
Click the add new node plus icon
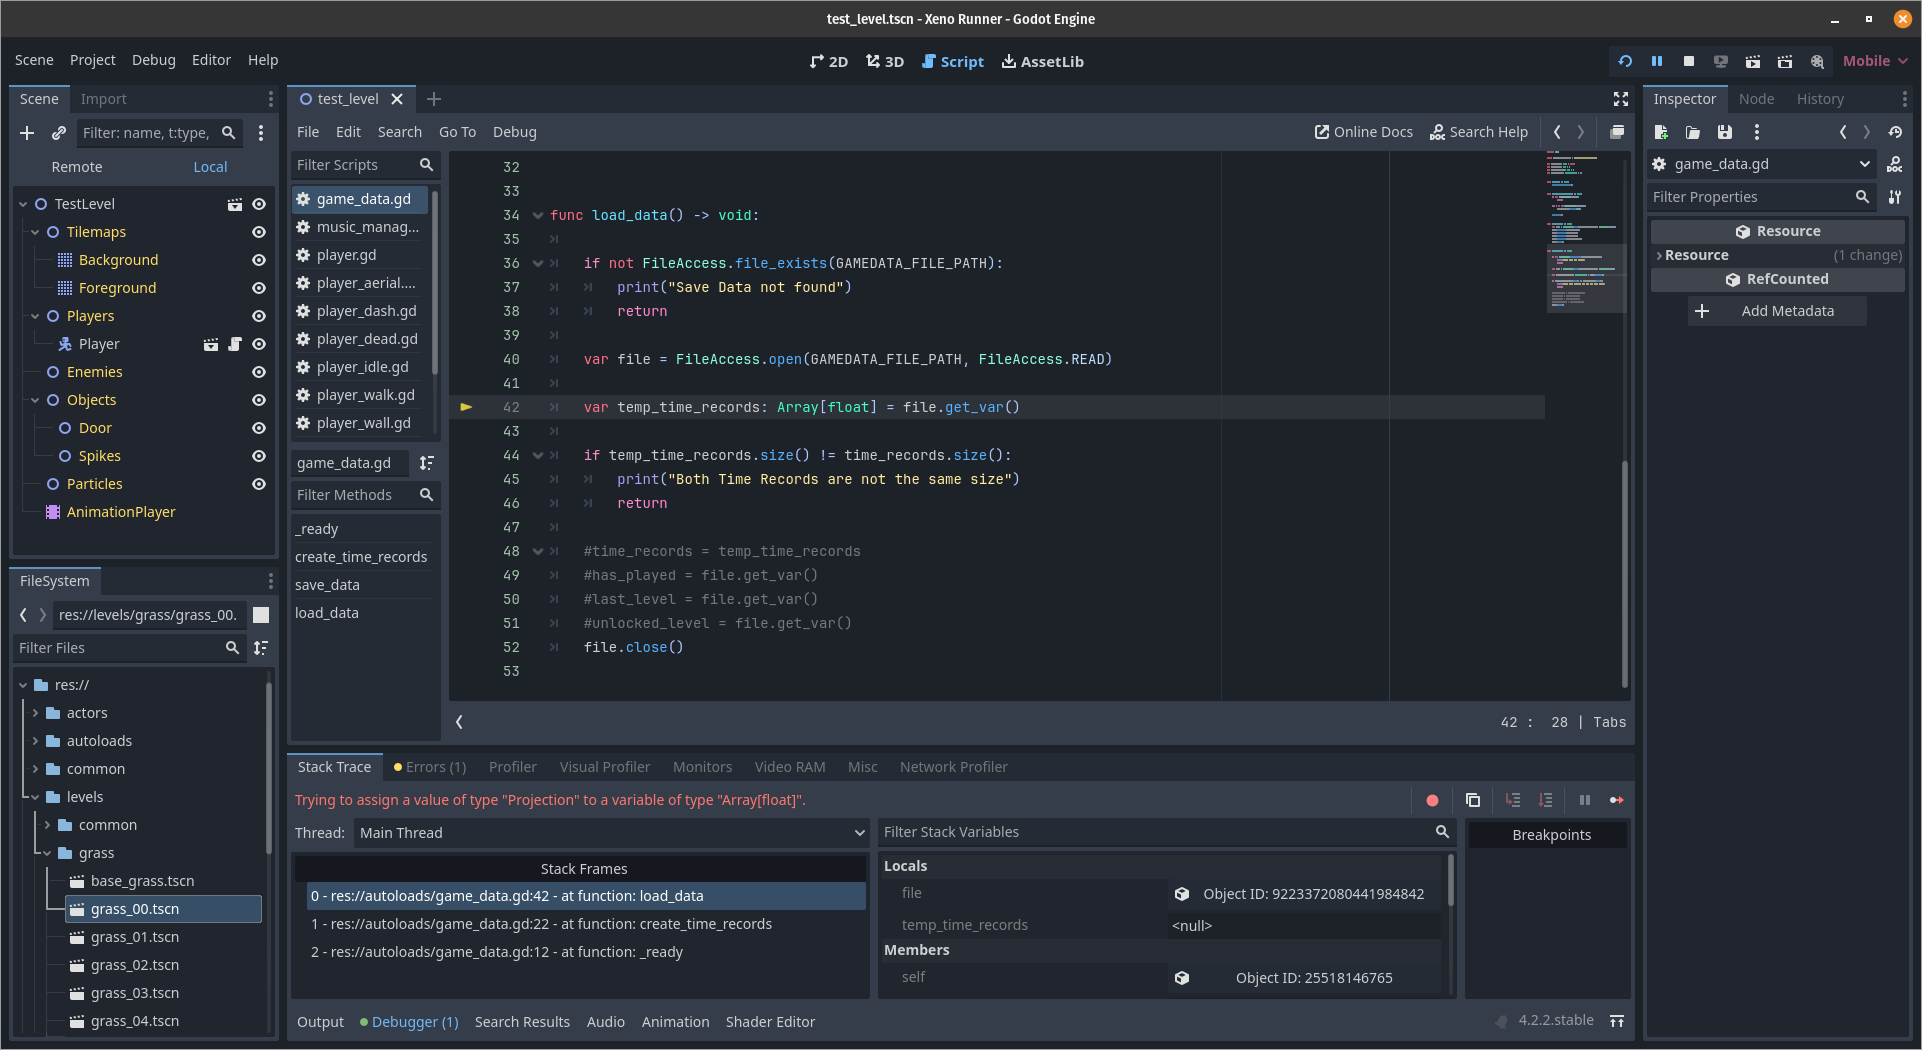pyautogui.click(x=27, y=133)
